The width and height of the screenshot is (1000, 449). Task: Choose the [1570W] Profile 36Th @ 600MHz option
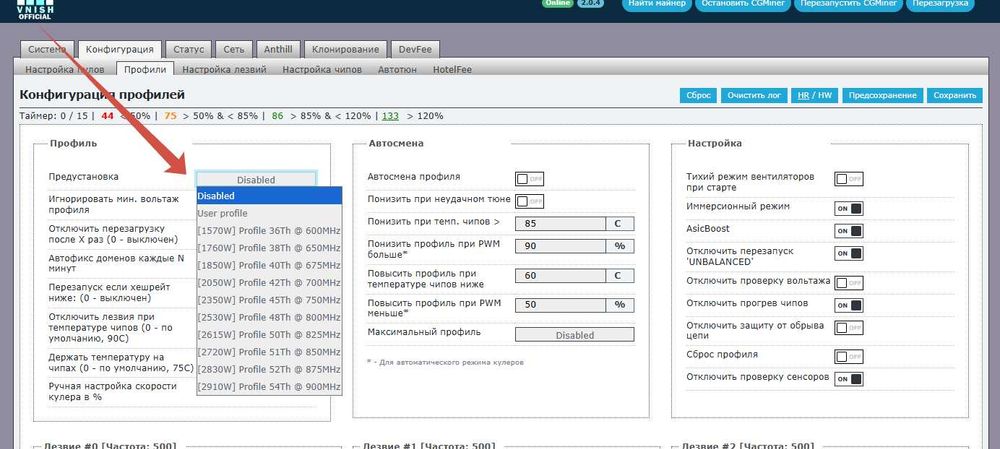tap(269, 230)
